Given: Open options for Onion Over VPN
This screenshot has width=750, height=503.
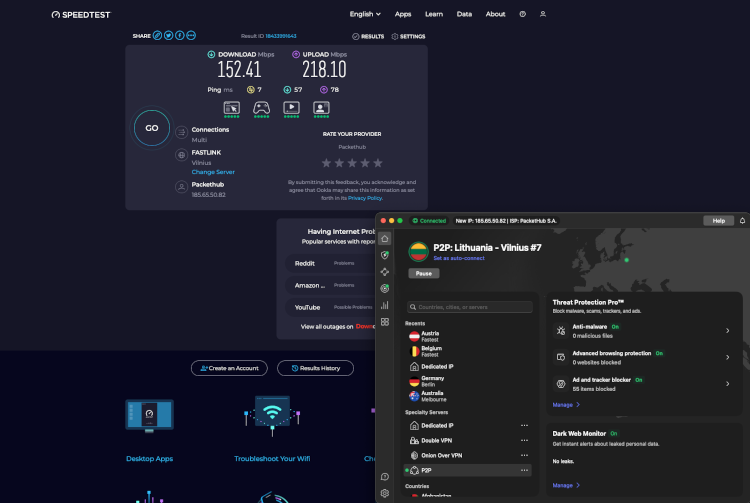Looking at the screenshot, I should 524,456.
